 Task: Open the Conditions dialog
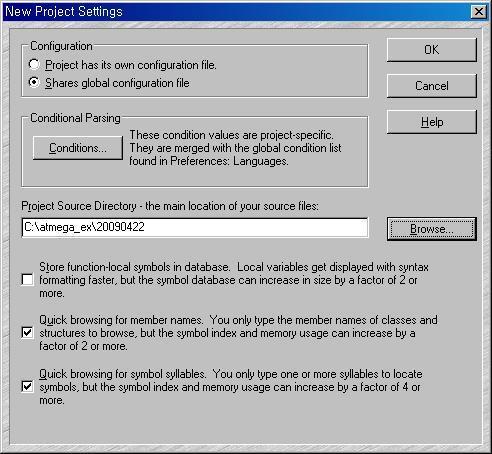[x=78, y=148]
